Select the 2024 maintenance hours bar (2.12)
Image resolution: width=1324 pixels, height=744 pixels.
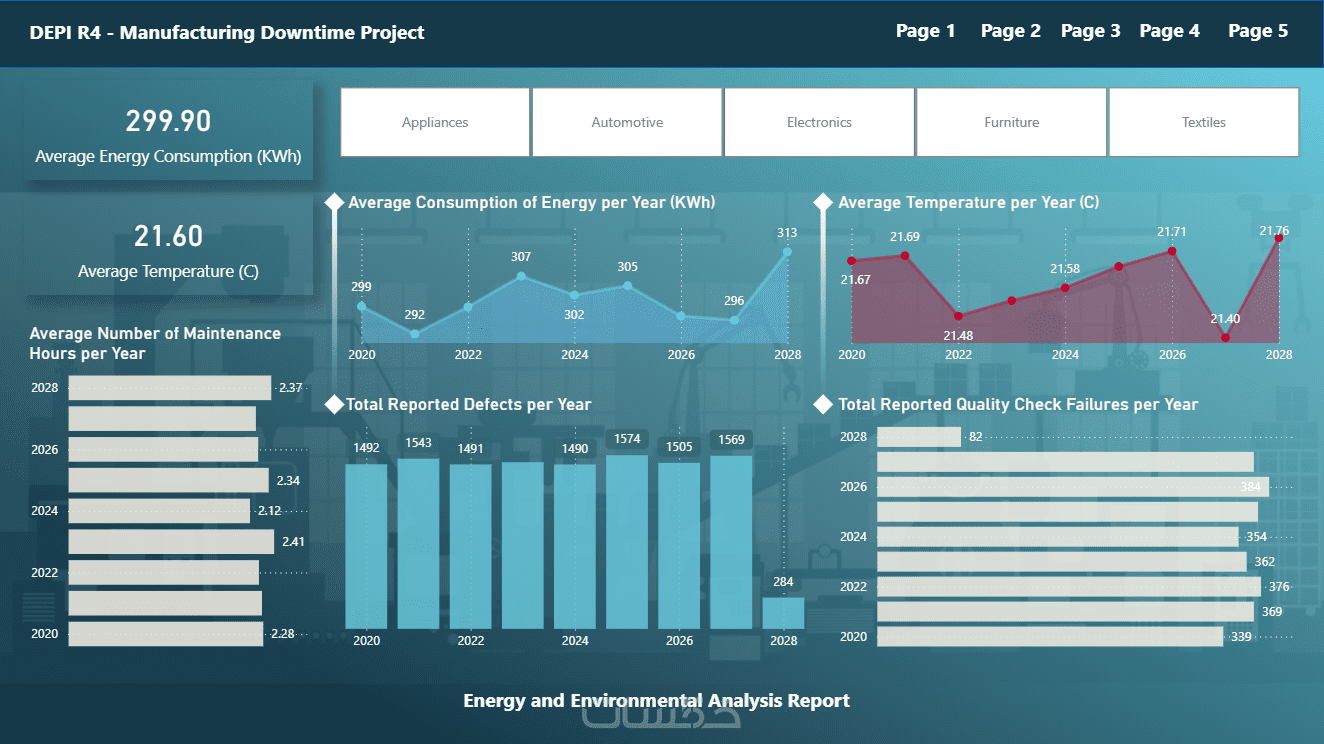click(159, 511)
